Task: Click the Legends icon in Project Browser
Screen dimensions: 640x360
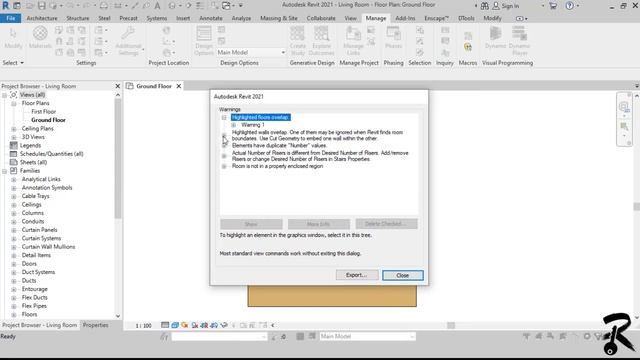Action: coord(13,145)
